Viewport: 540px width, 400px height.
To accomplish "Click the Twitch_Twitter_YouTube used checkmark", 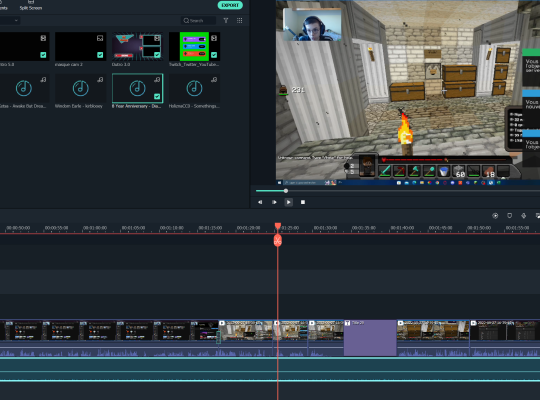I will [214, 55].
